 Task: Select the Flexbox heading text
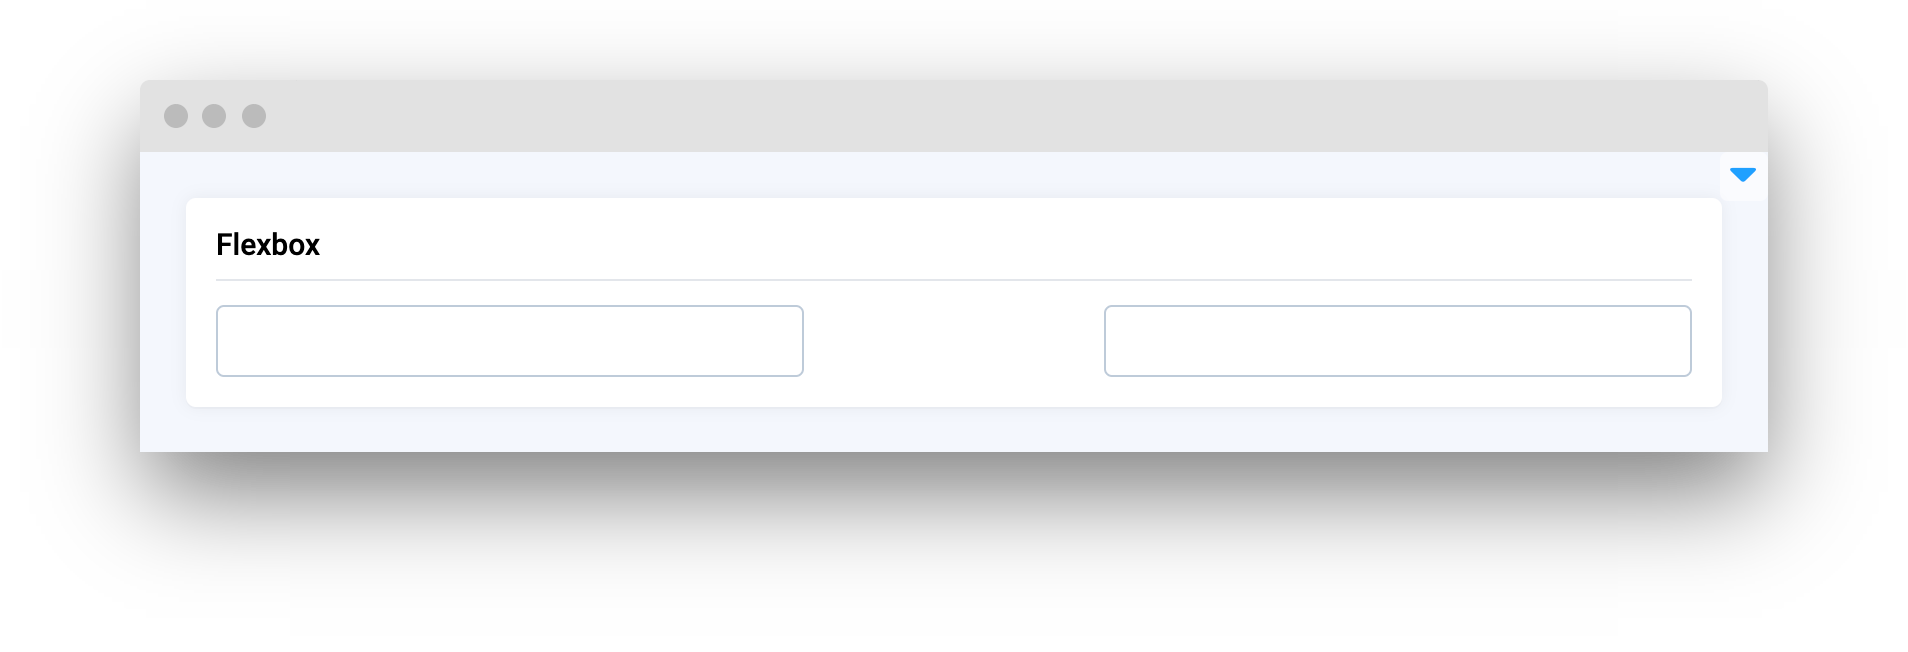click(x=268, y=245)
